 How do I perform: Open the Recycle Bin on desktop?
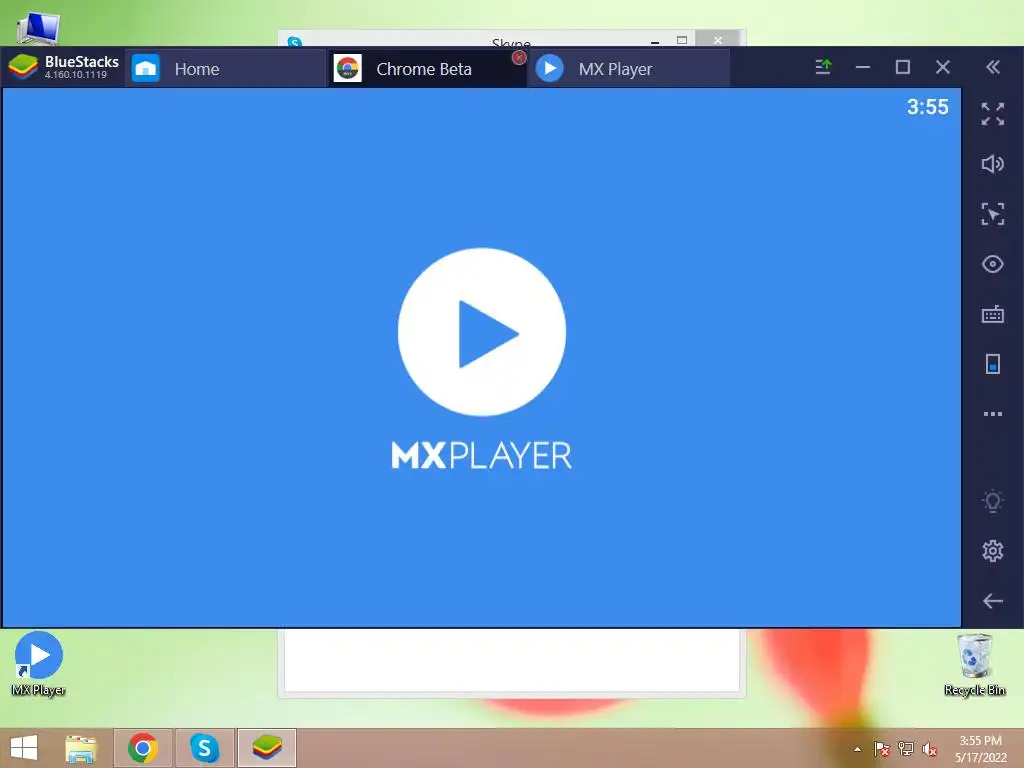coord(974,665)
